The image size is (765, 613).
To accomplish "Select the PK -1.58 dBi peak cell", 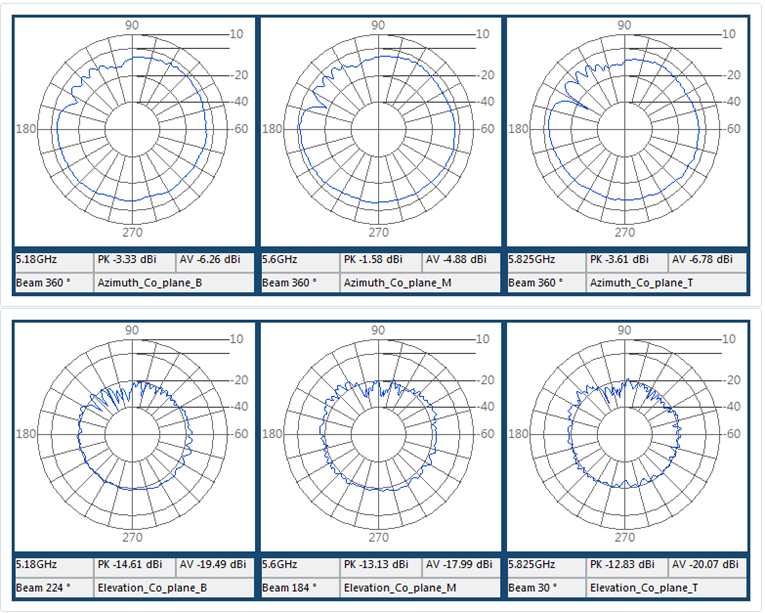I will pos(380,260).
